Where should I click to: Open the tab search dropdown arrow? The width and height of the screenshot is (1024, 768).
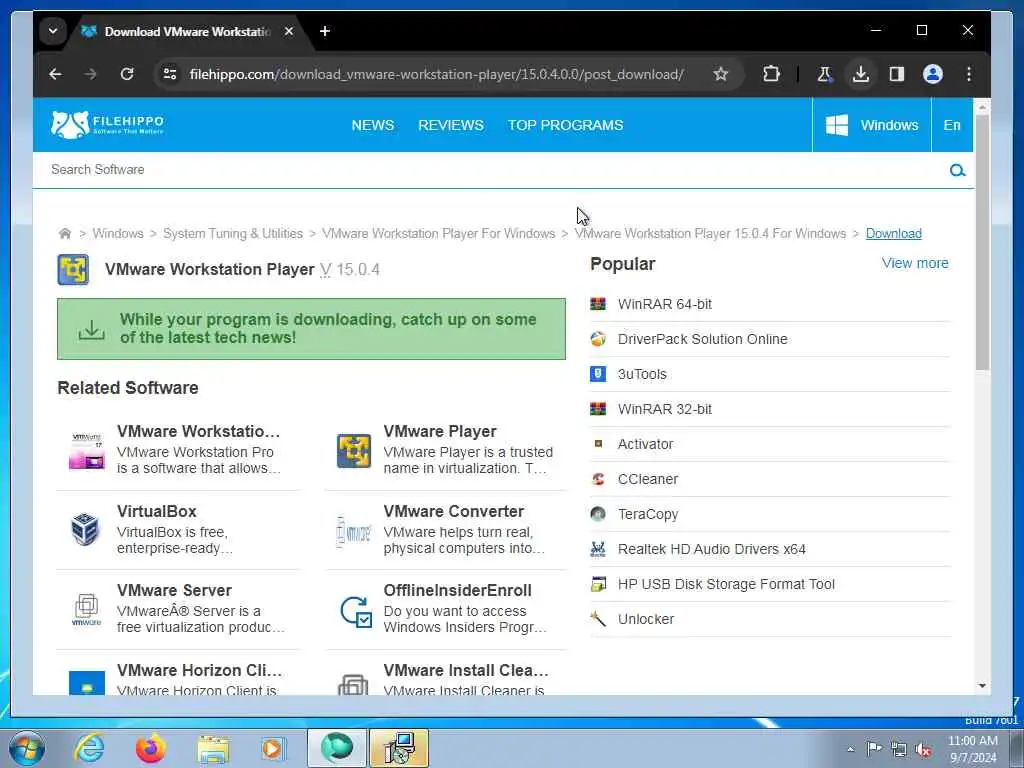coord(53,31)
